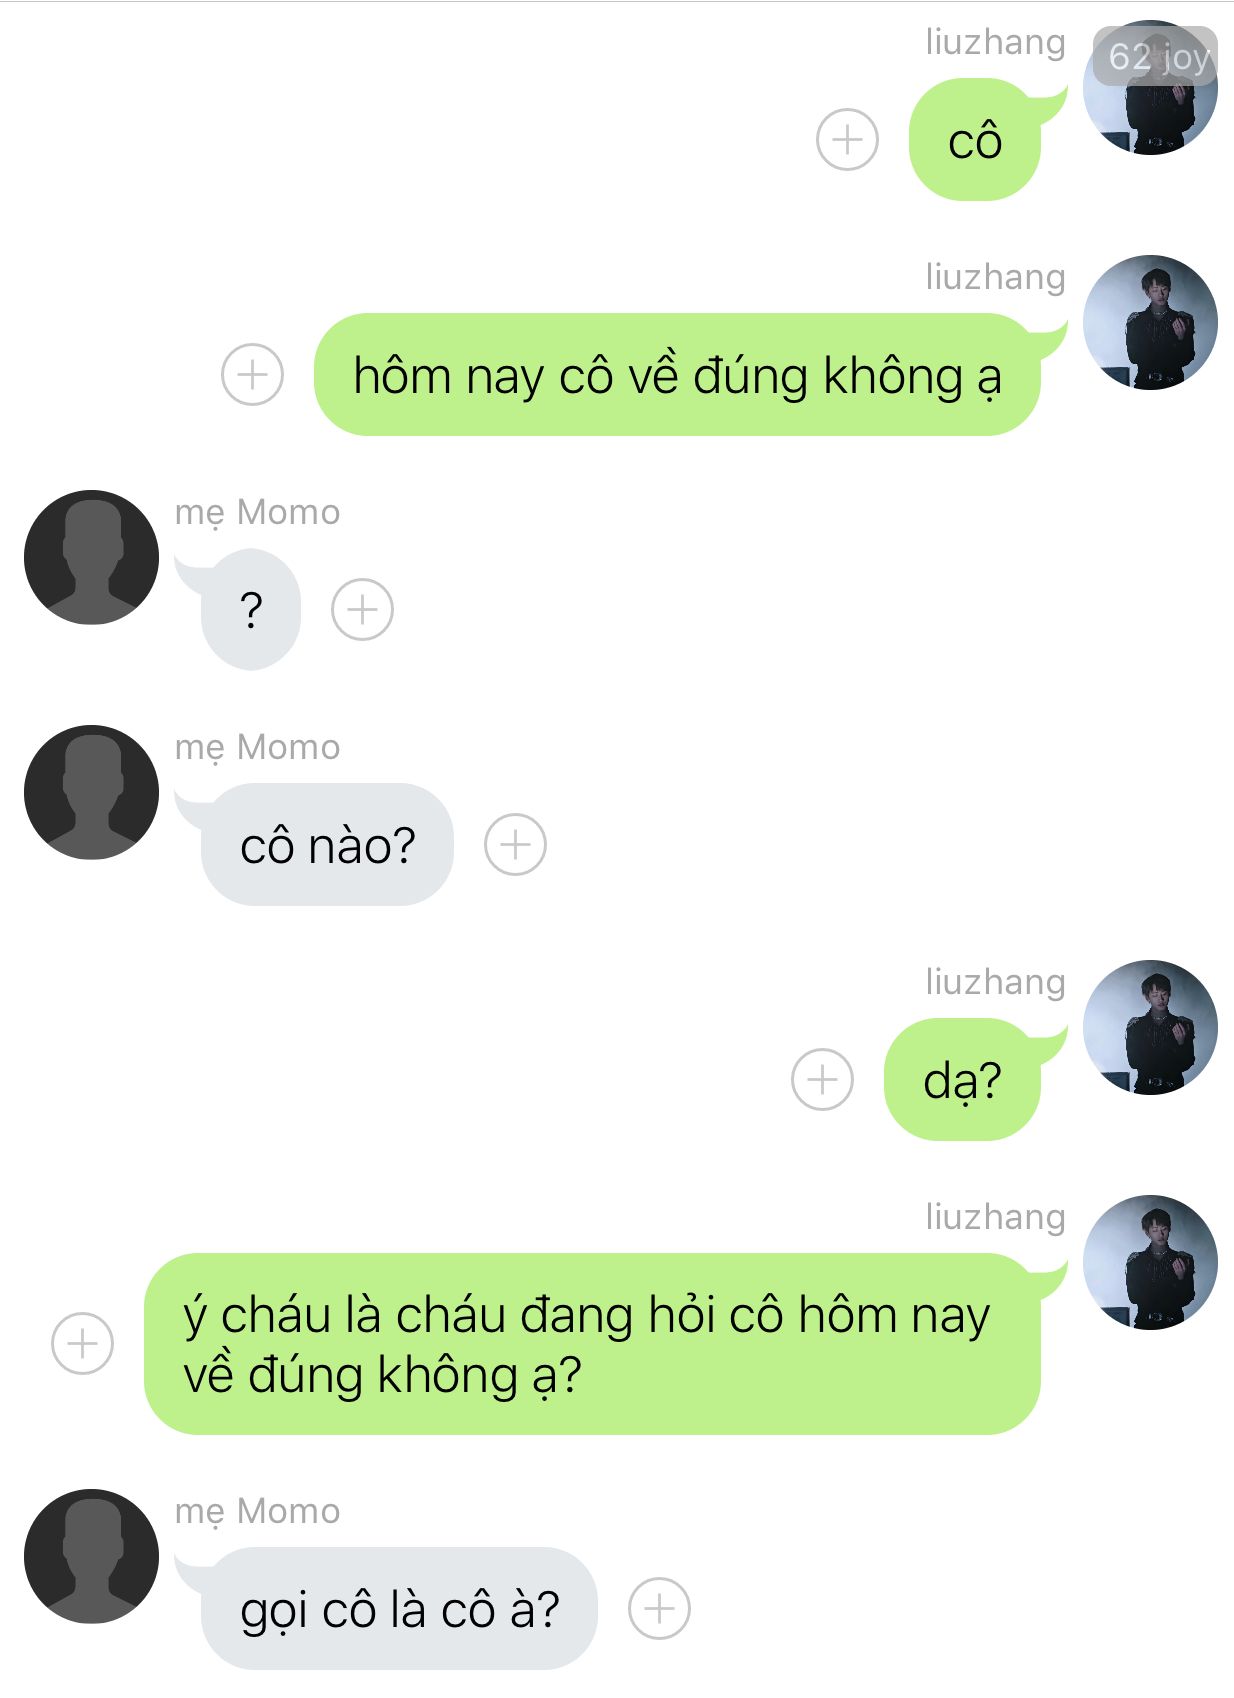Open mẹ Momo avatar beside "gọi cô là cô à?"
1234x1698 pixels.
pyautogui.click(x=91, y=1556)
